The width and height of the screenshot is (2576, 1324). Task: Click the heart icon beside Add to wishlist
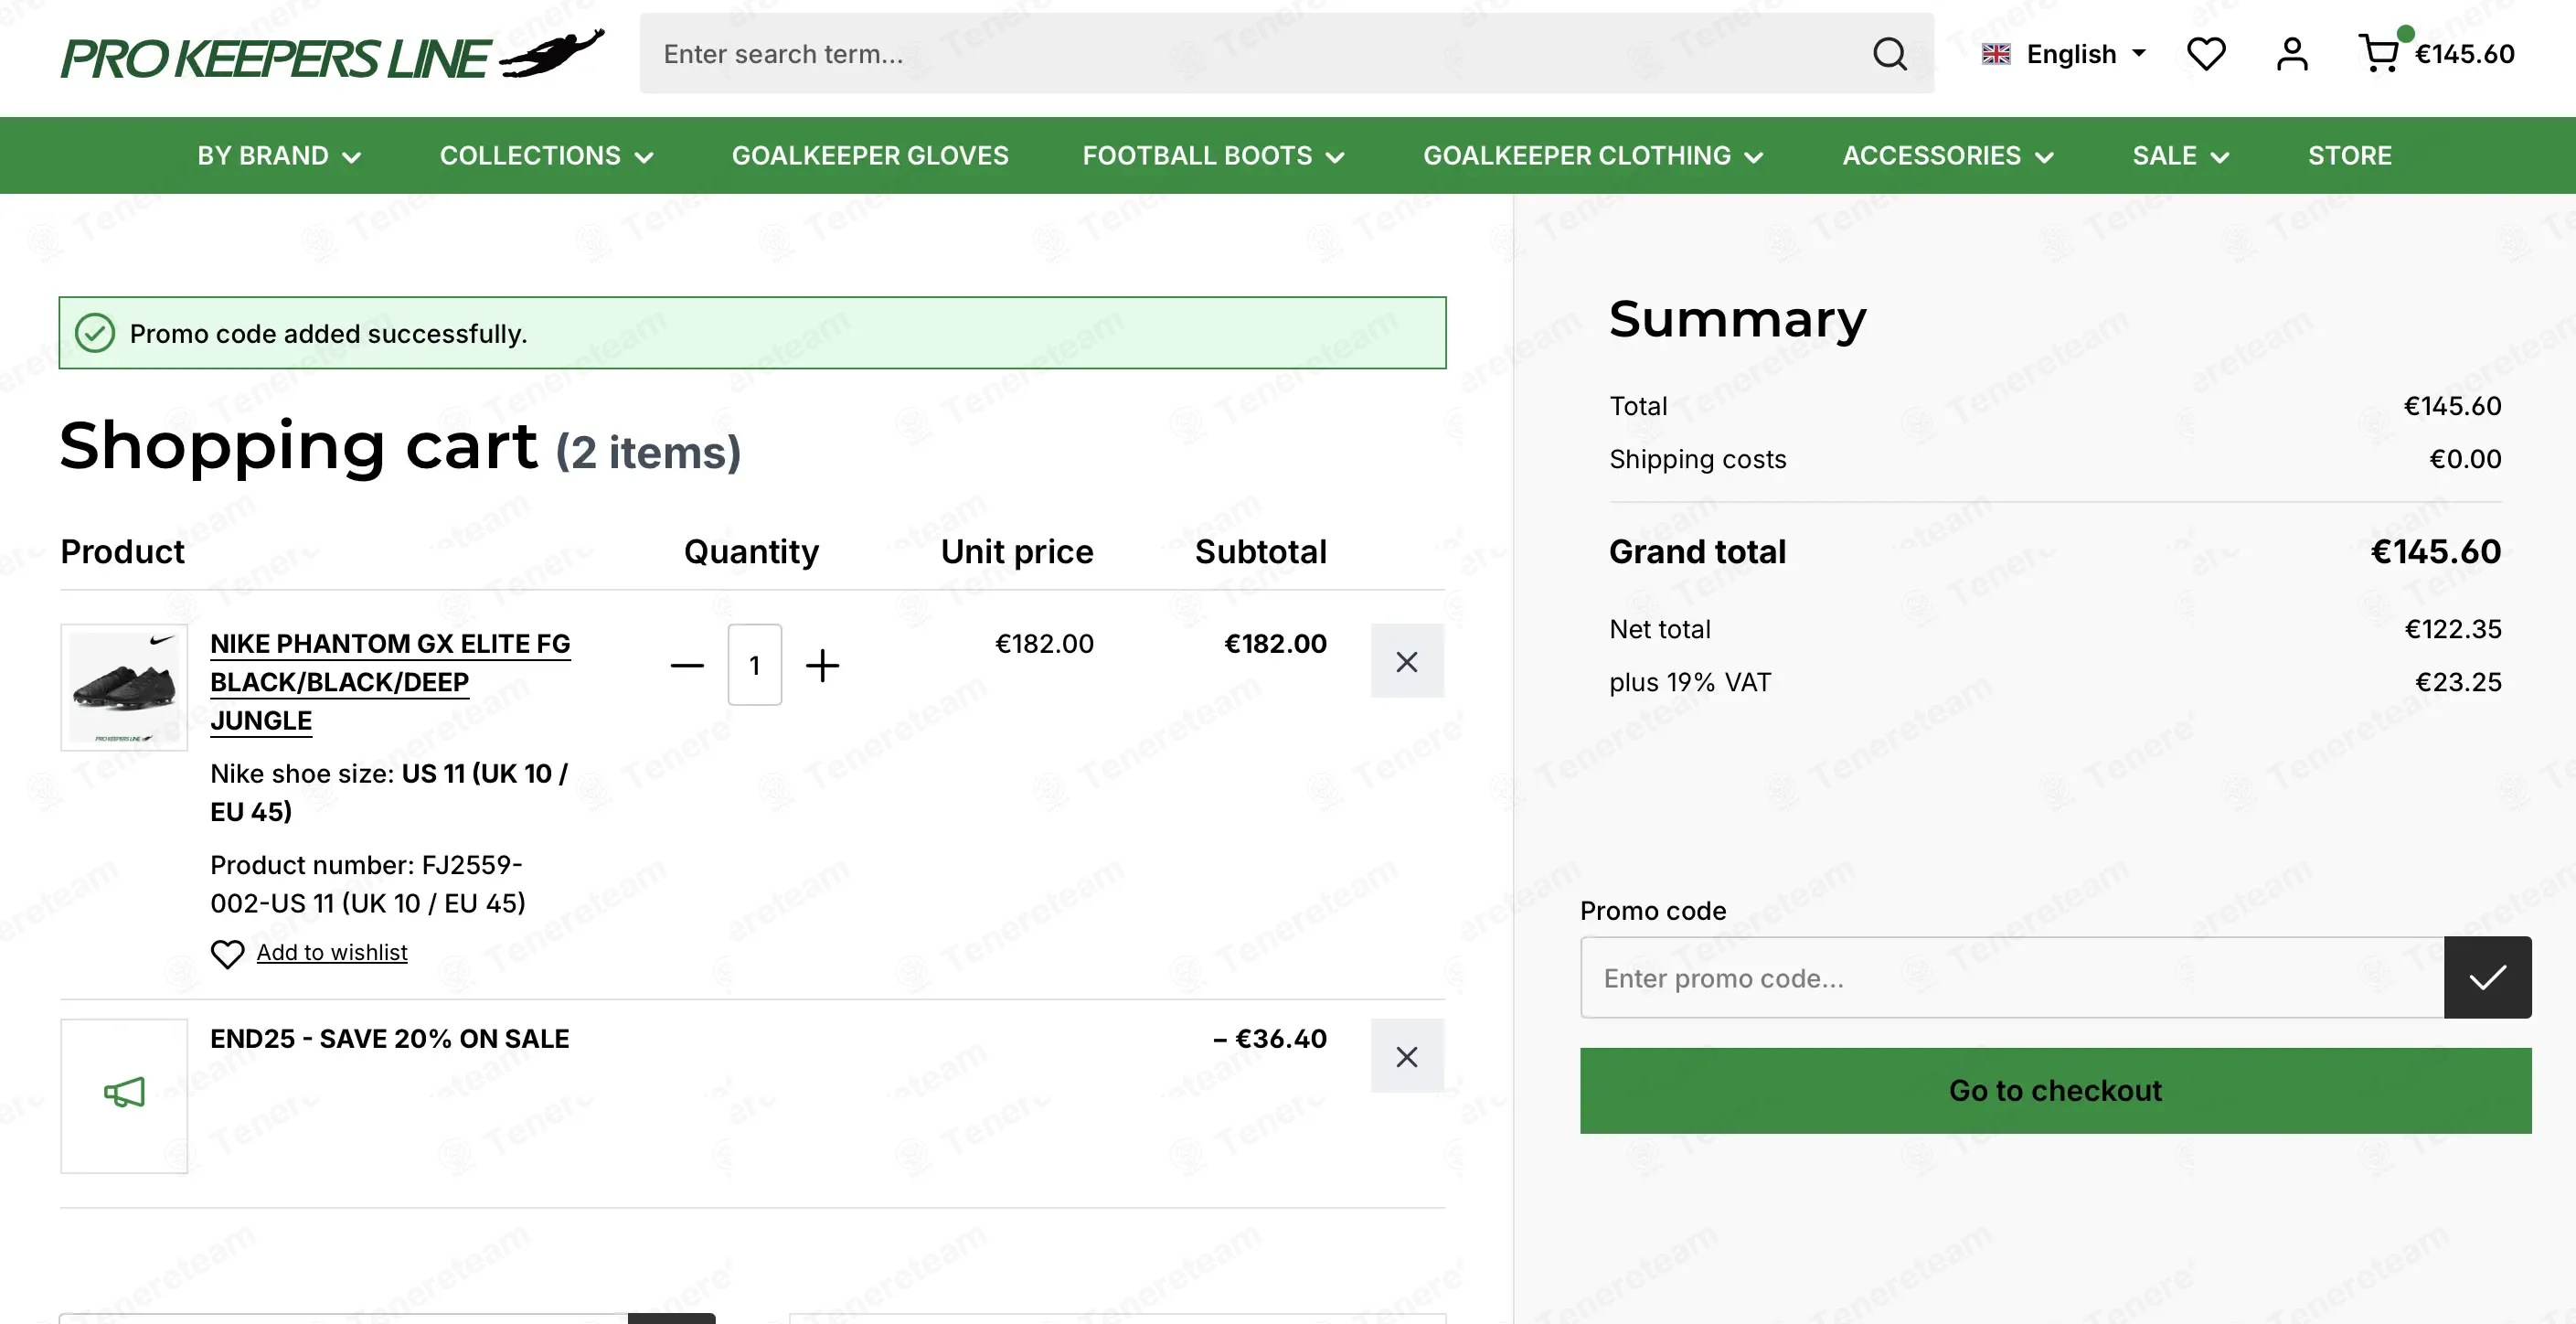tap(227, 954)
